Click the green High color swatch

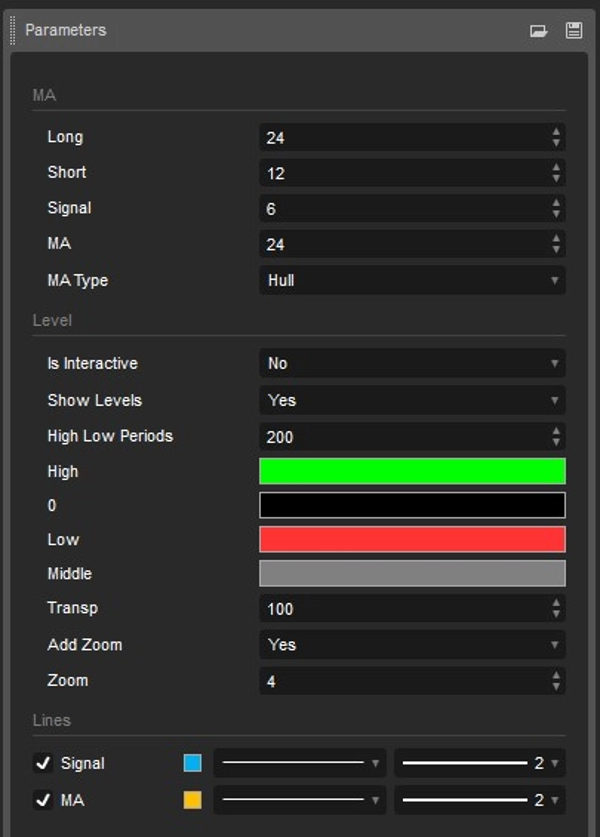[412, 468]
